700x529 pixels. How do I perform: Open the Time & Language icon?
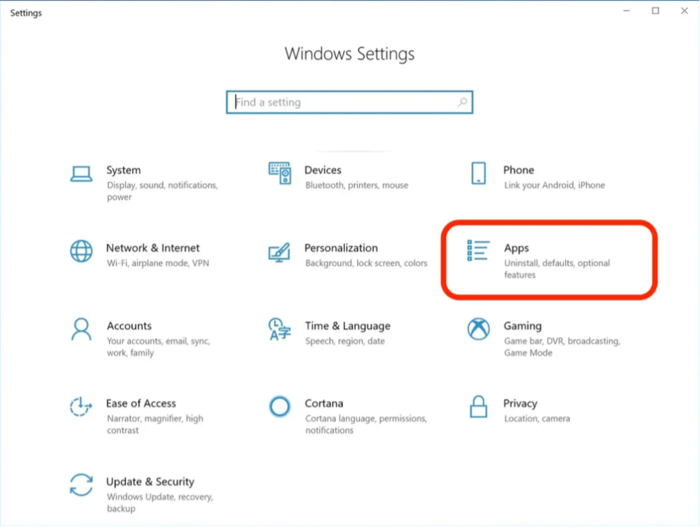click(279, 329)
